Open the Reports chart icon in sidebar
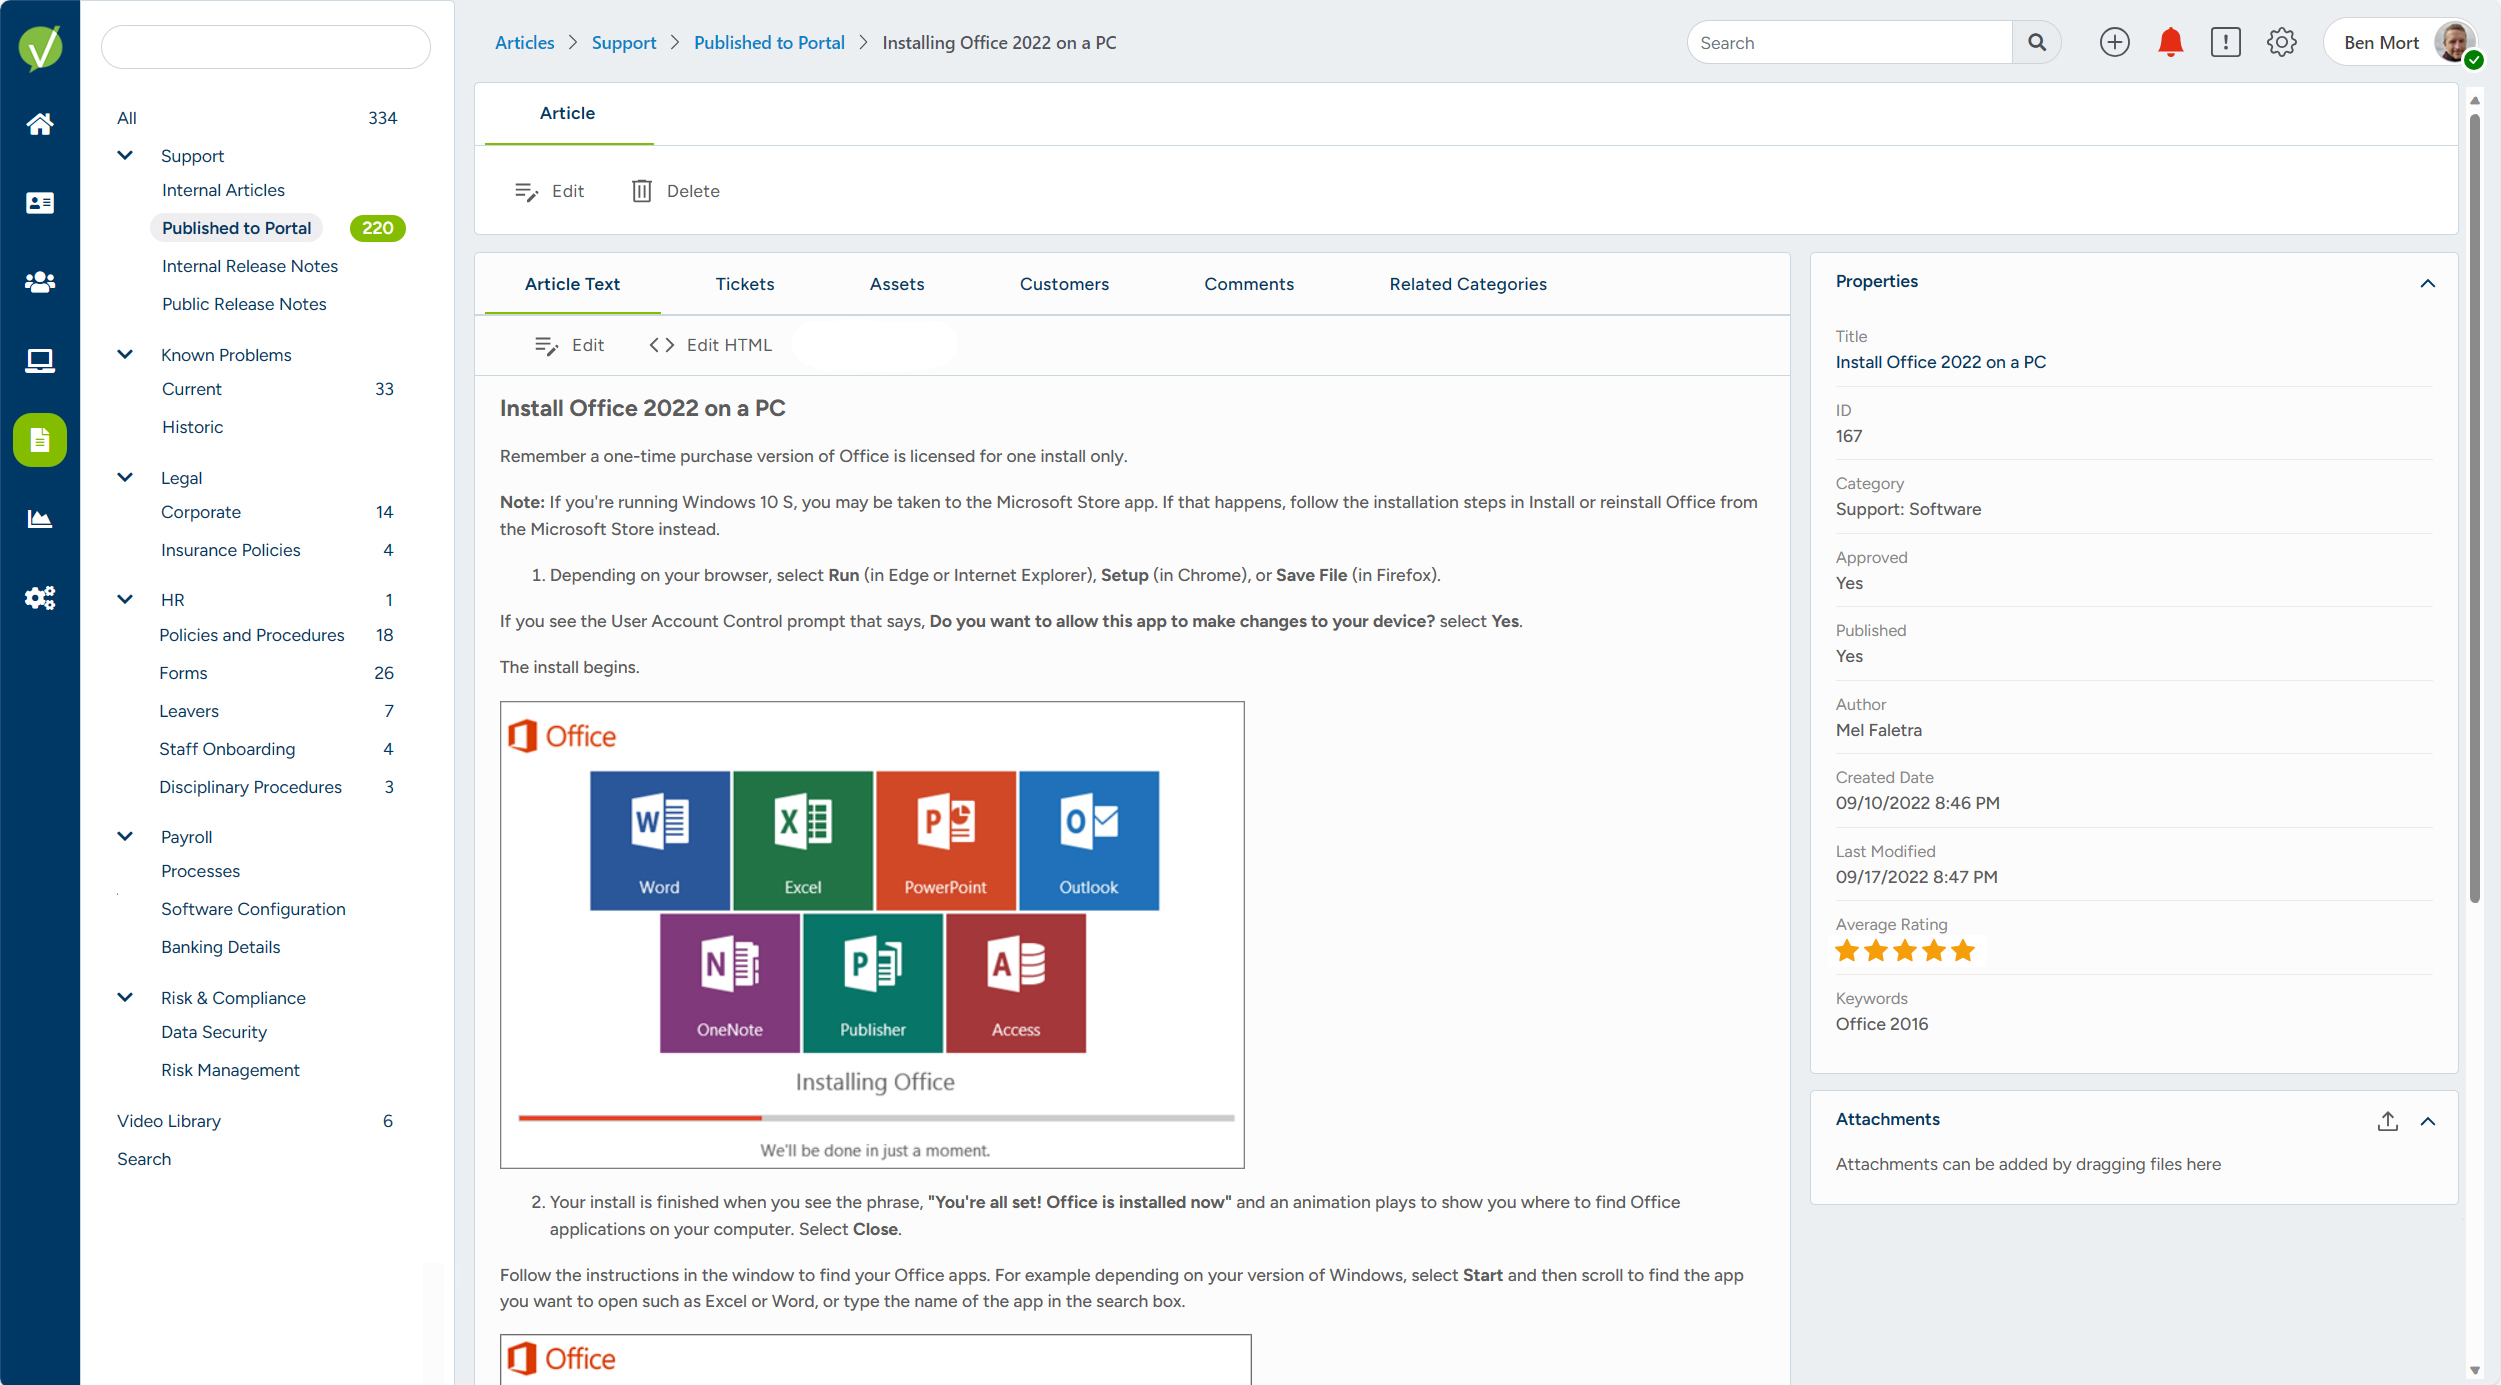This screenshot has height=1385, width=2501. pos(39,518)
